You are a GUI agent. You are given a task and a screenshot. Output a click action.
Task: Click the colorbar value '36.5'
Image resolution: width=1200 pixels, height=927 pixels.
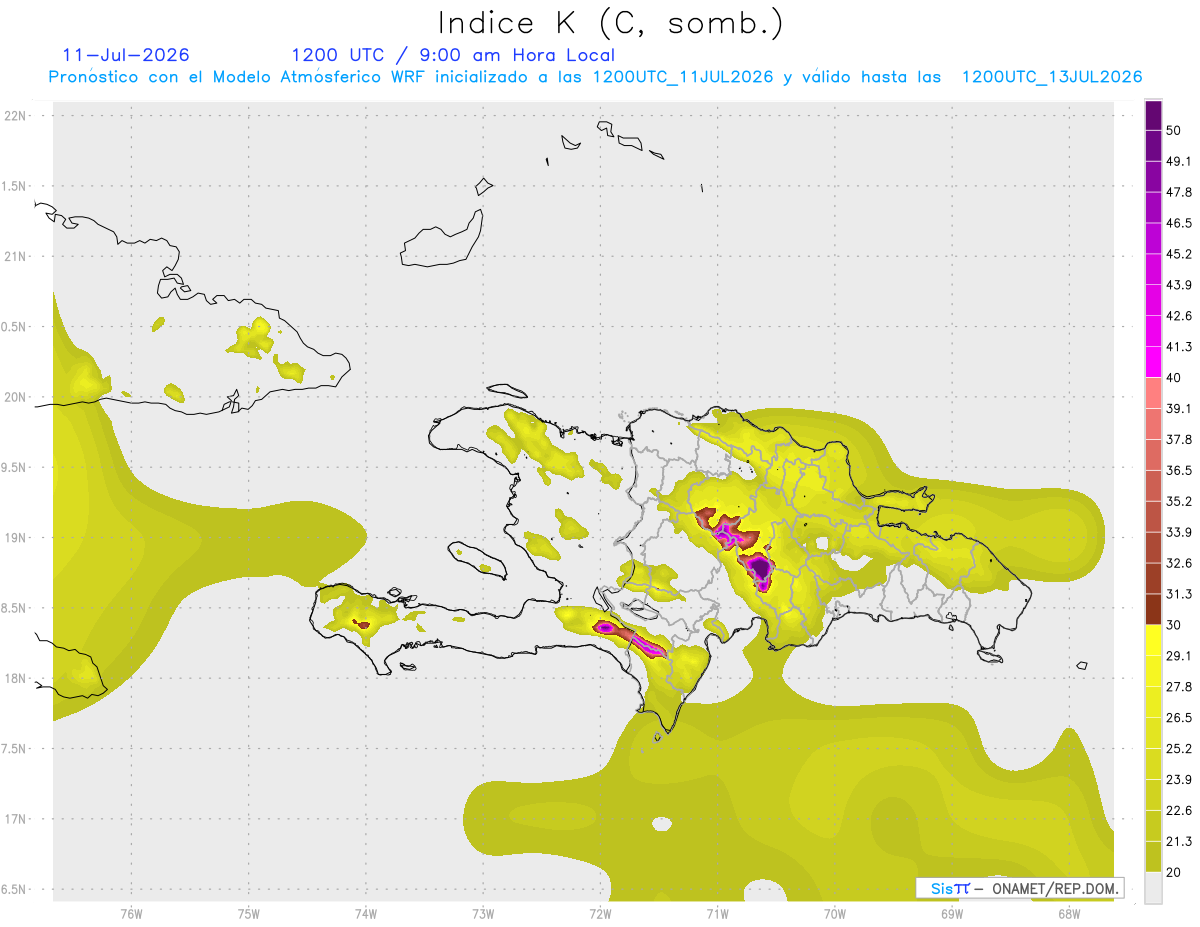tap(1179, 470)
